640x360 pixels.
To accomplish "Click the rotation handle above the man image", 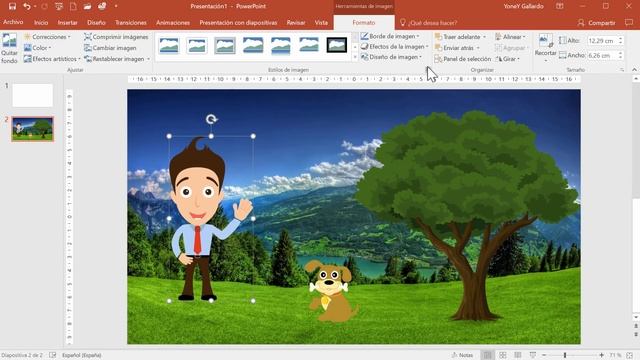I will pos(211,119).
